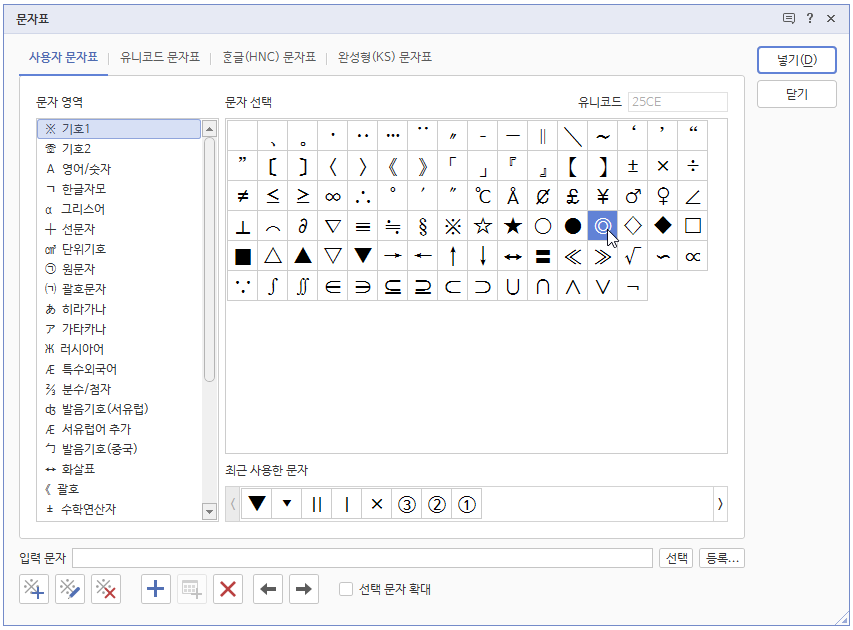Select 러시아어 in character area list
Screen dimensions: 853x630
119,349
